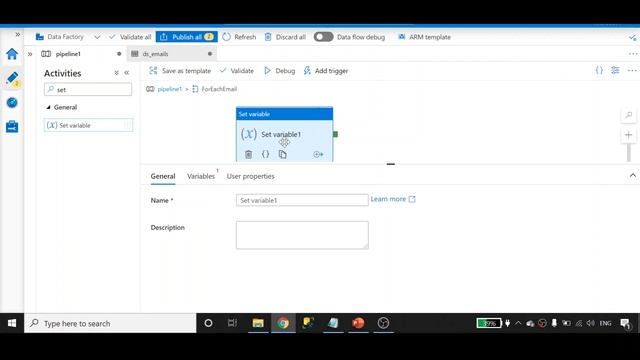Zoom in the canvas with plus button
Screen dimensions: 640x360
tap(629, 135)
